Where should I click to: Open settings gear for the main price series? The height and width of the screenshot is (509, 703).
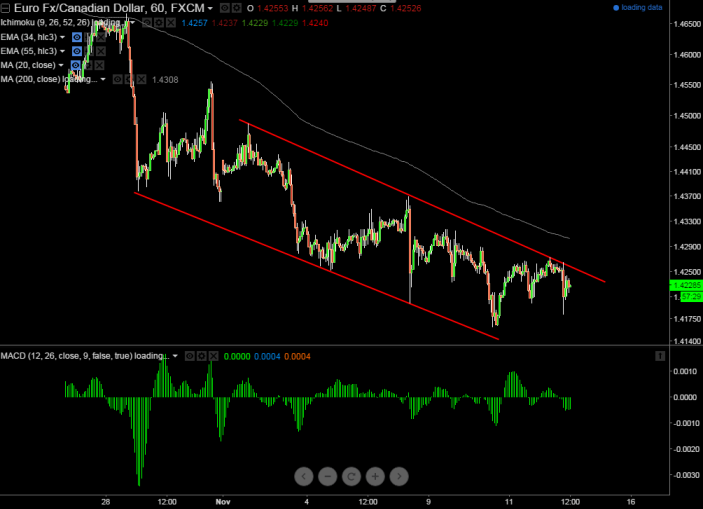[236, 8]
